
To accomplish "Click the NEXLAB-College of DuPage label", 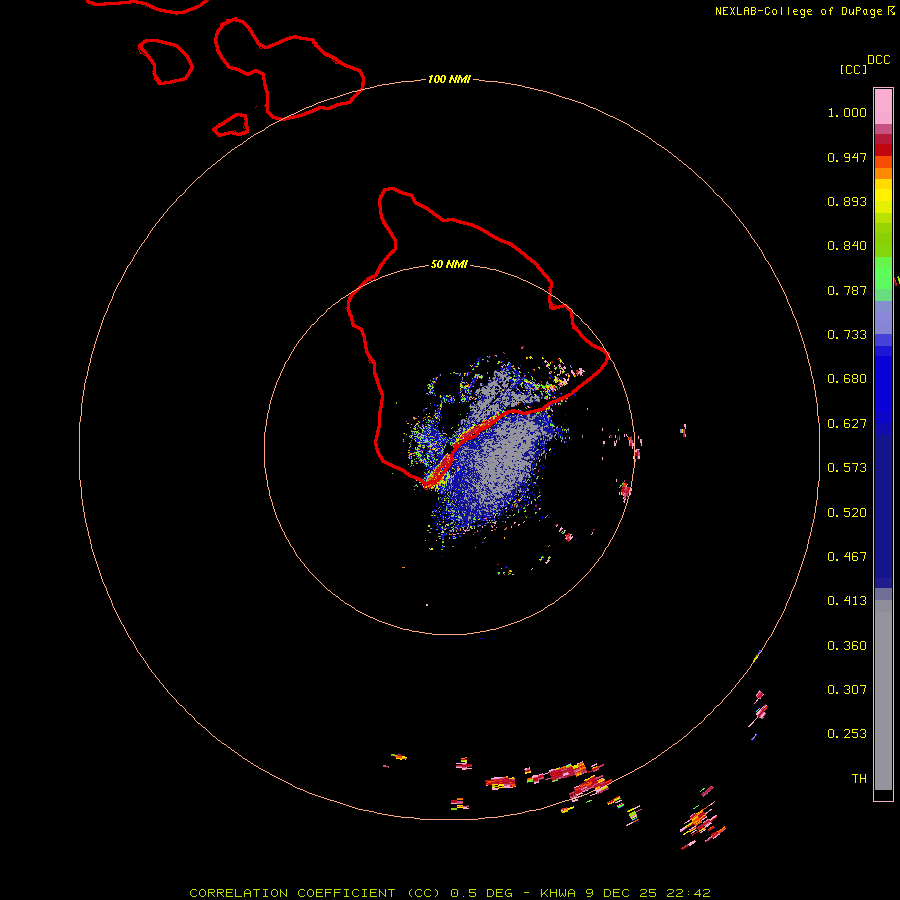I will click(x=800, y=11).
